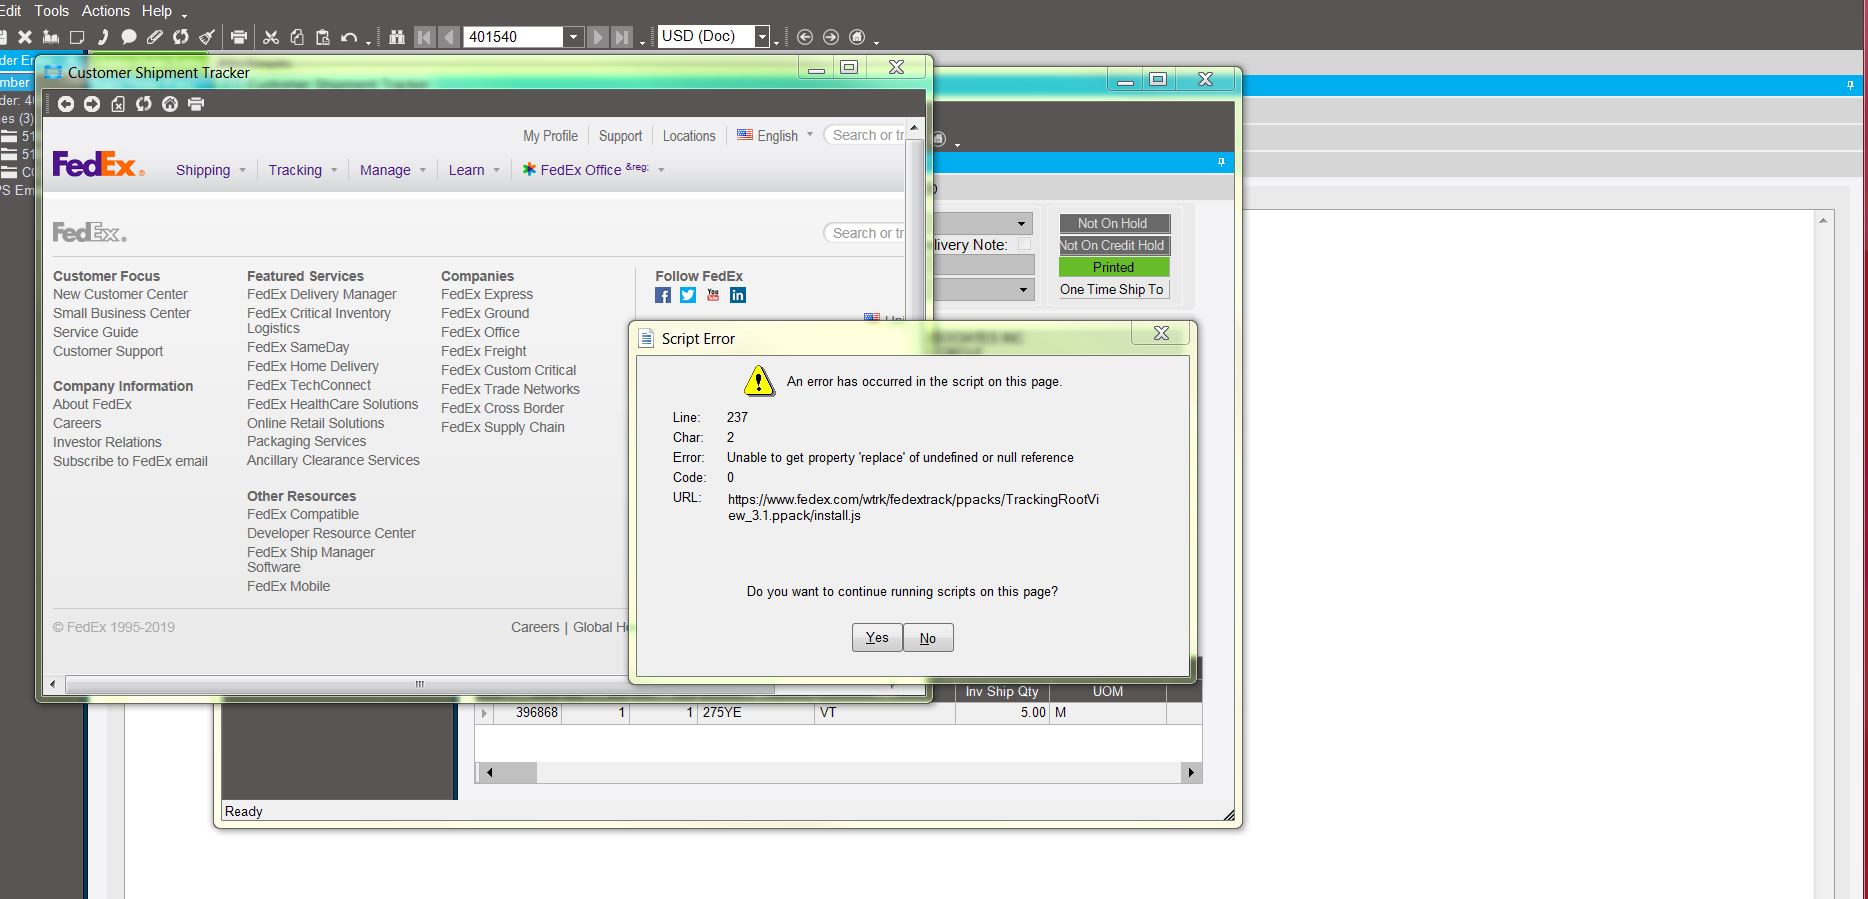The width and height of the screenshot is (1868, 899).
Task: Open the FedEx Express company link
Action: pyautogui.click(x=487, y=294)
